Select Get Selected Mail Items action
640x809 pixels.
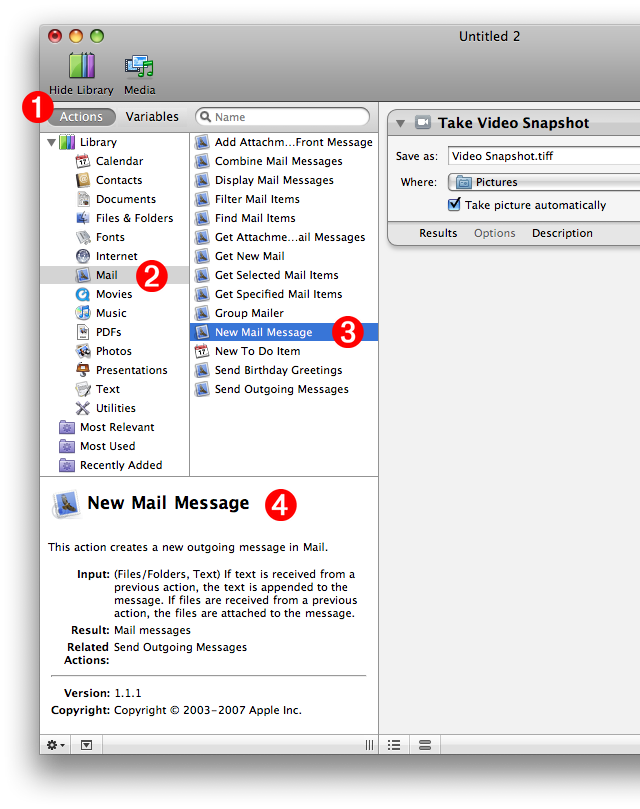click(284, 275)
